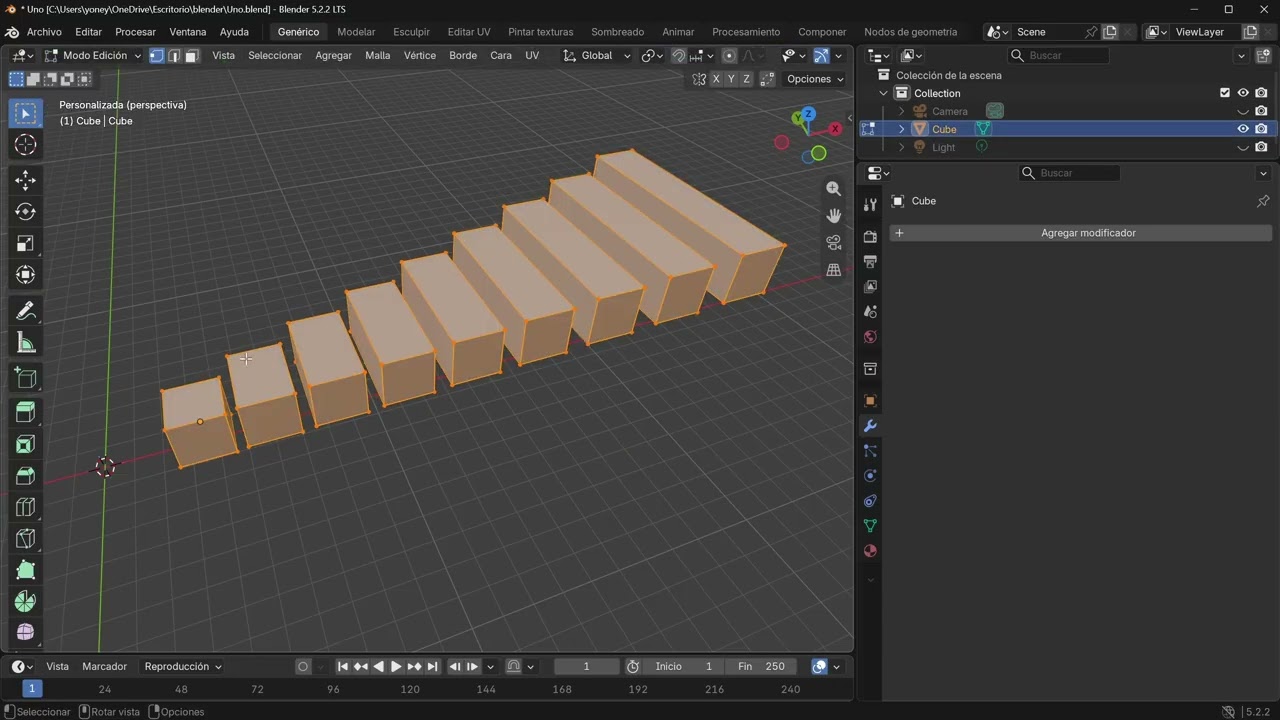Switch to the Editar UV workspace tab
1280x720 pixels.
469,32
